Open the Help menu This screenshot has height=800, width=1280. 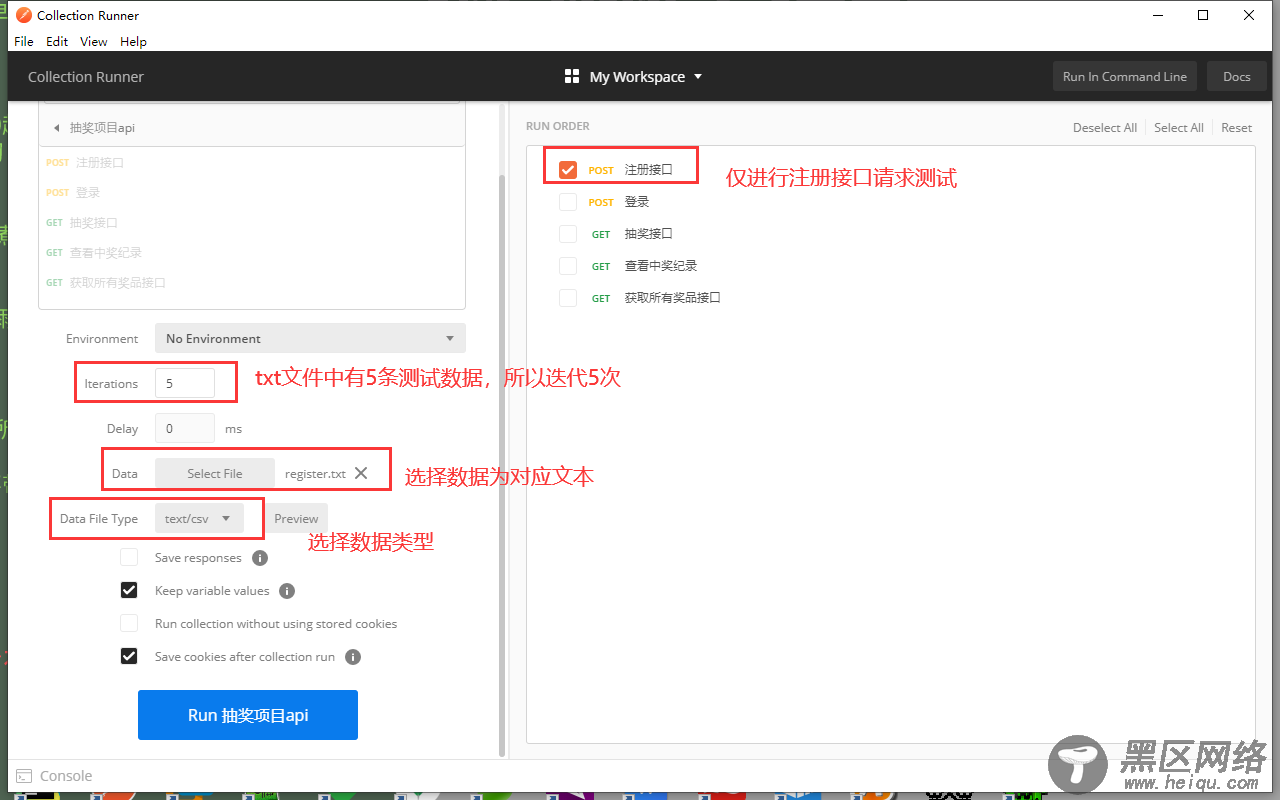[133, 41]
